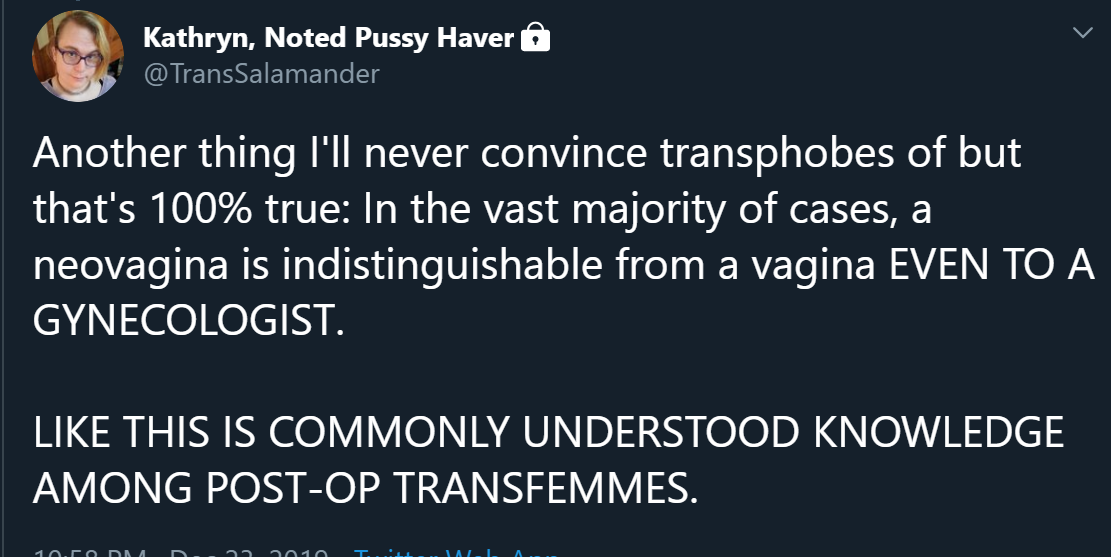Open the display name "Kathryn, Noted Pussy Haver"
Image resolution: width=1111 pixels, height=557 pixels.
pos(328,39)
